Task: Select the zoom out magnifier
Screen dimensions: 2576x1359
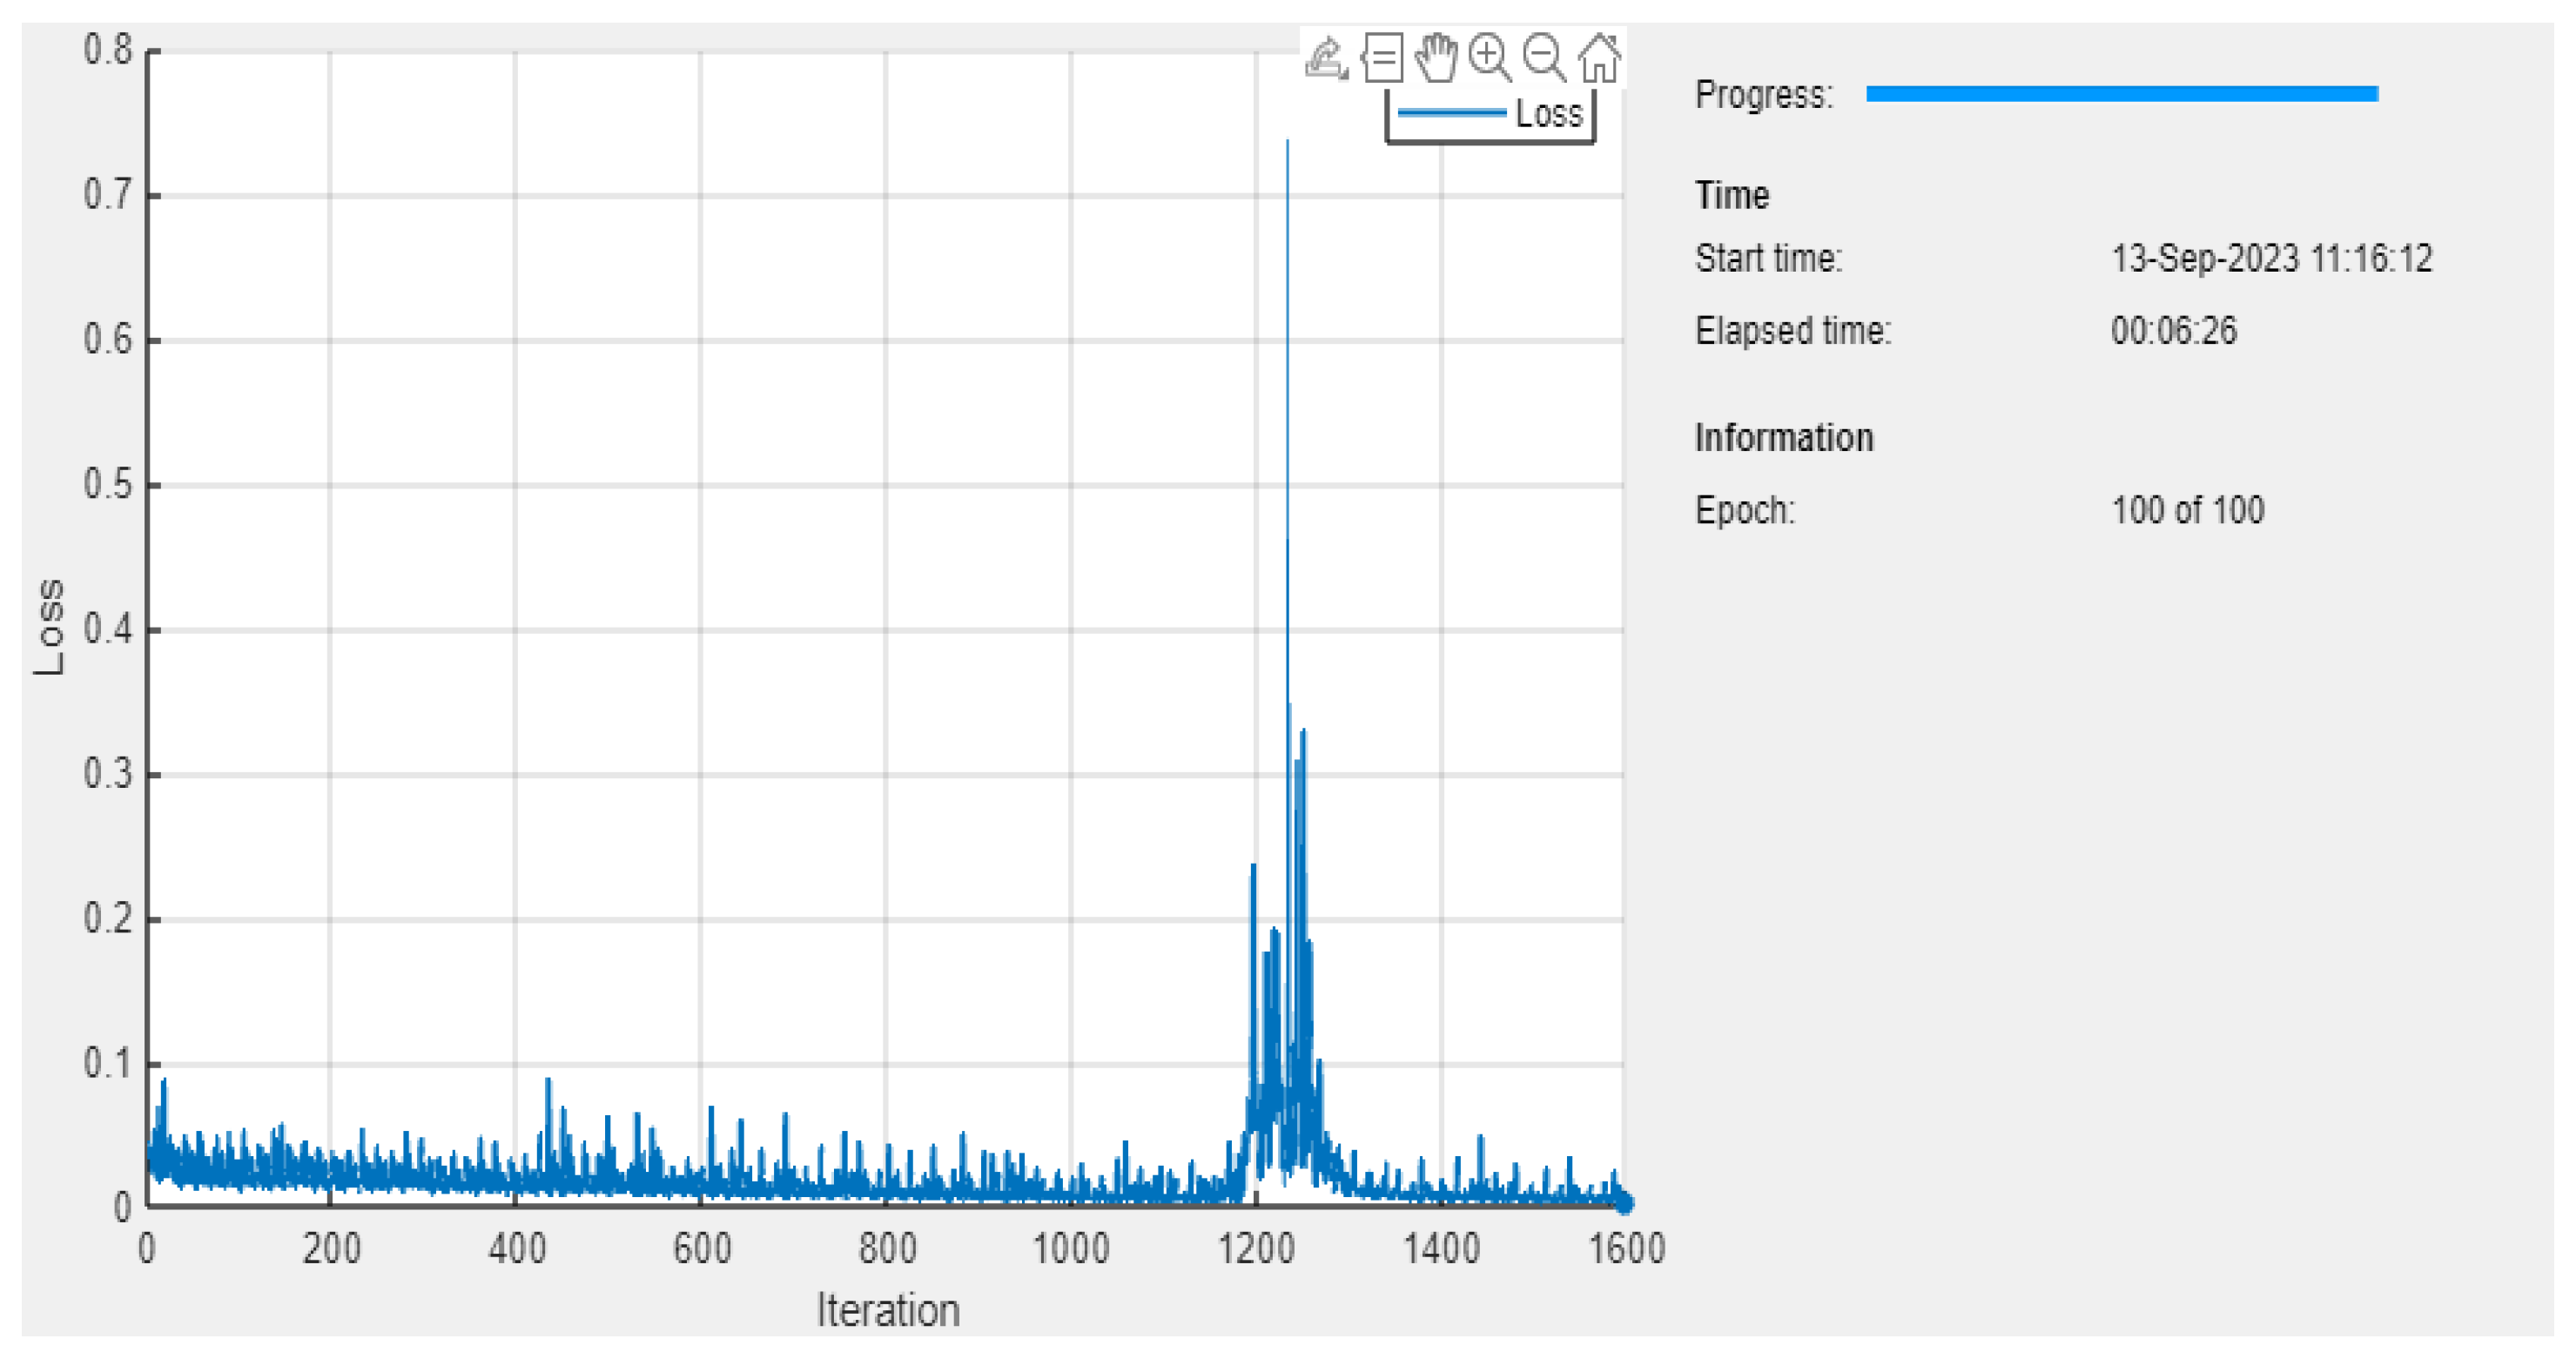Action: (1544, 57)
